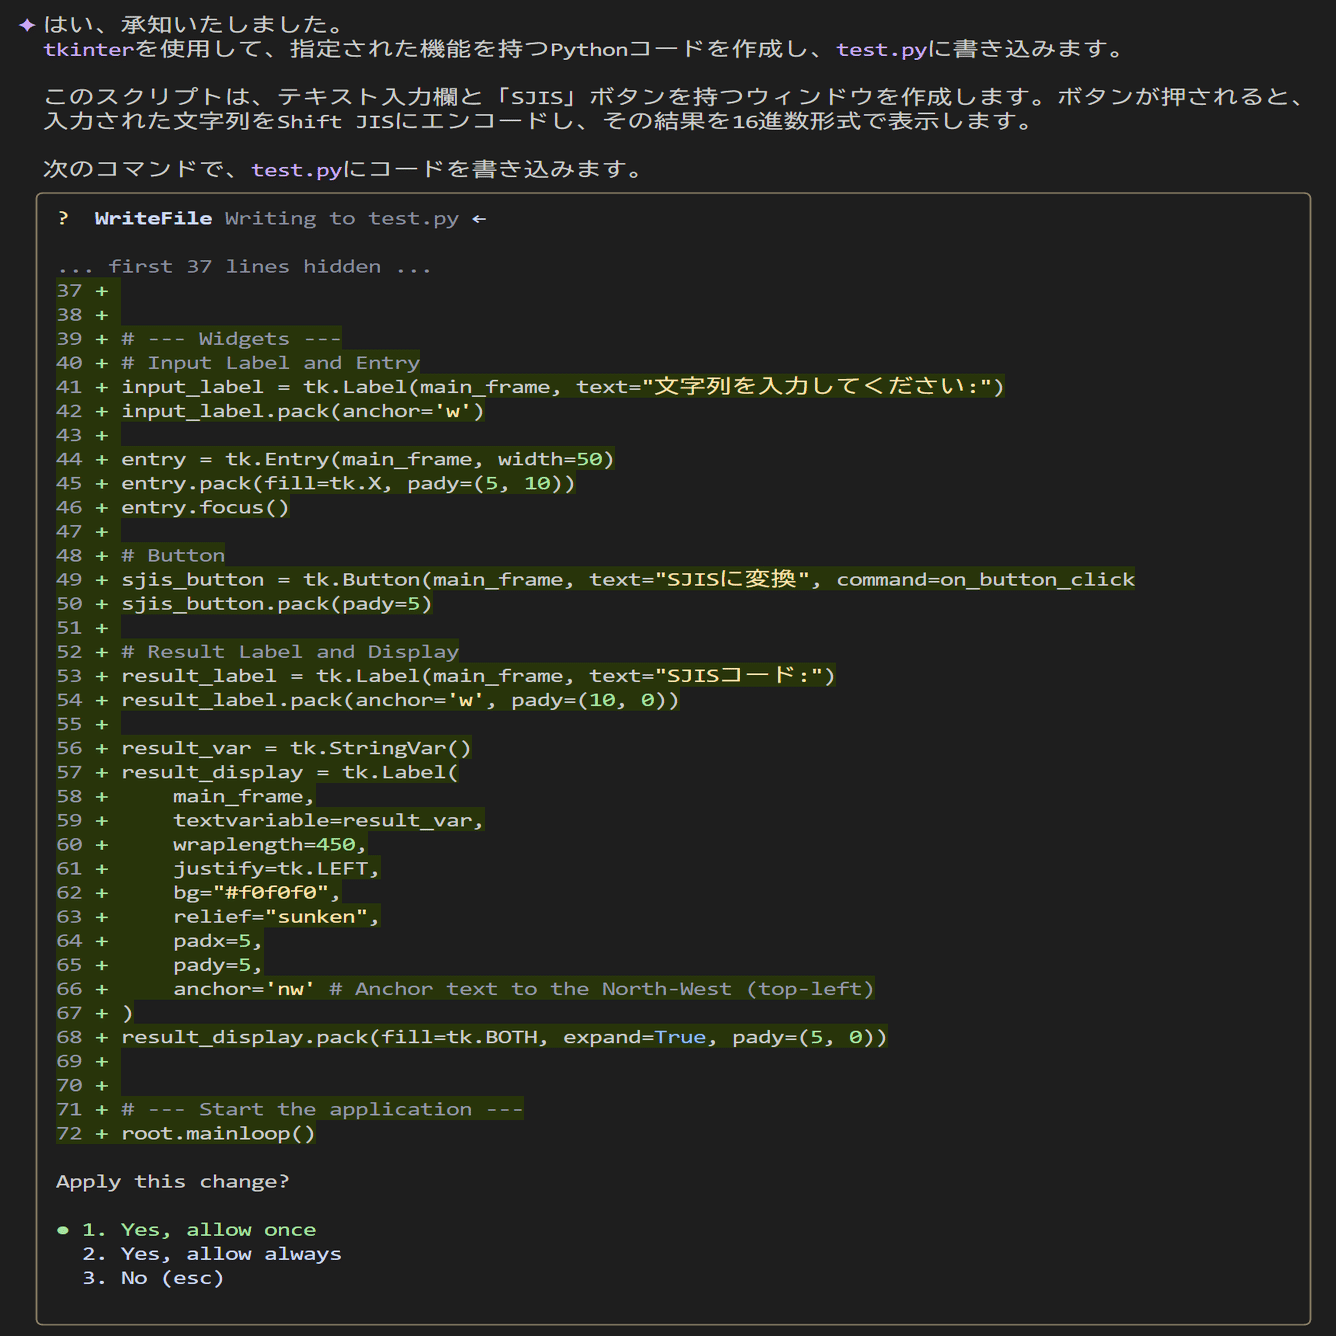Click the left arrow after "Writing to test.py"
The width and height of the screenshot is (1336, 1336).
479,218
